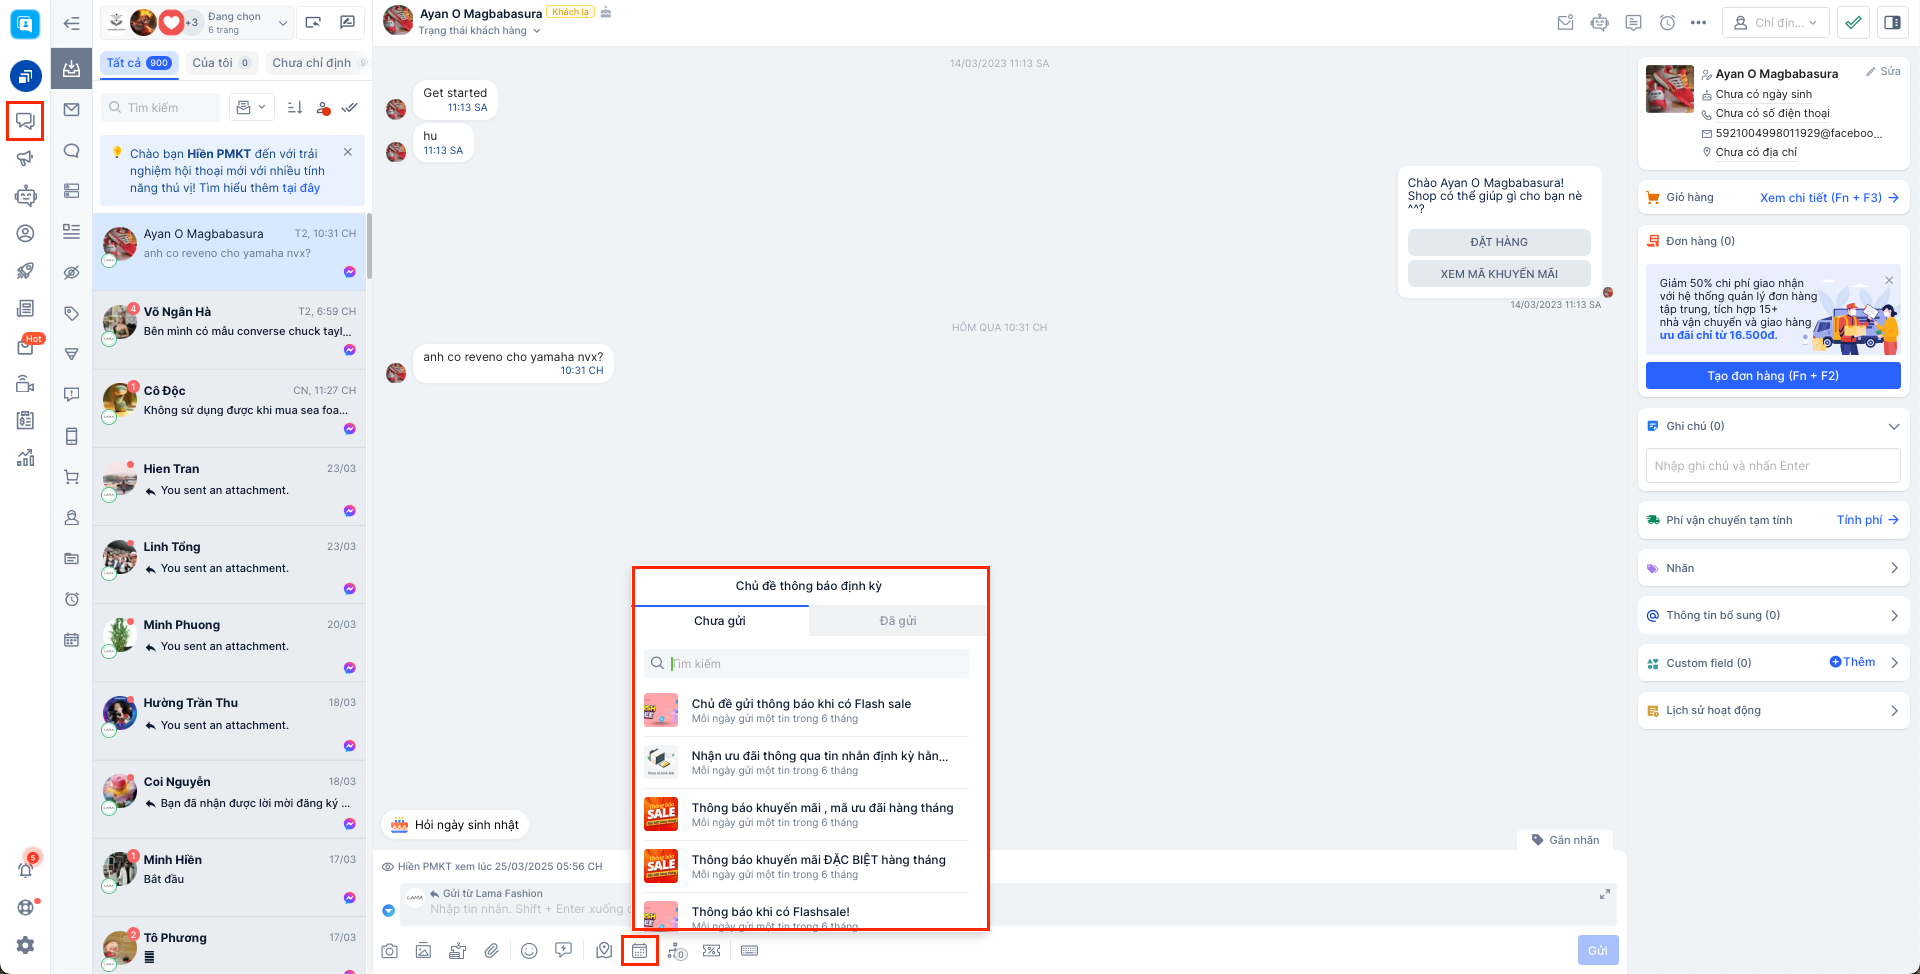Open the emoji picker smiley icon
Viewport: 1920px width, 974px height.
[x=530, y=951]
